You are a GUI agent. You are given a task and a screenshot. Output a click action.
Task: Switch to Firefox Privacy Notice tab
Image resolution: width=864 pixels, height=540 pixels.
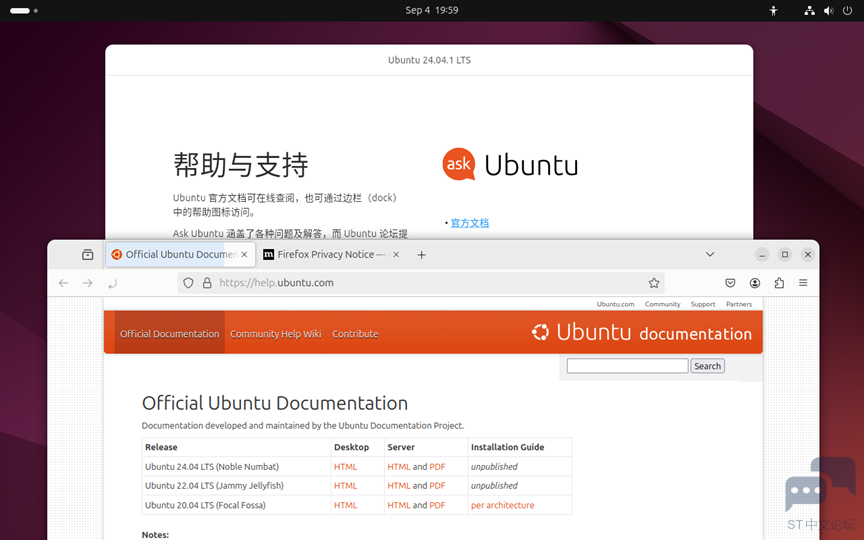(x=332, y=255)
